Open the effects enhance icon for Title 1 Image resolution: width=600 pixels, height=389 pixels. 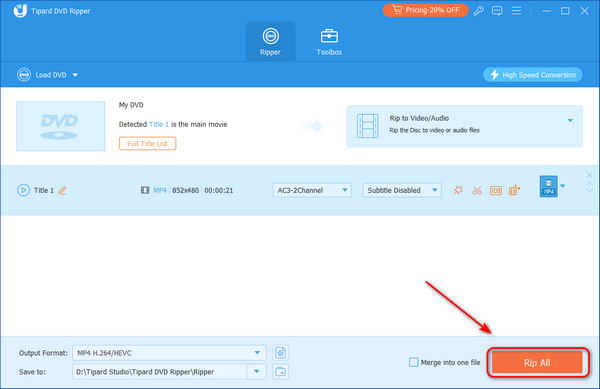tap(458, 190)
